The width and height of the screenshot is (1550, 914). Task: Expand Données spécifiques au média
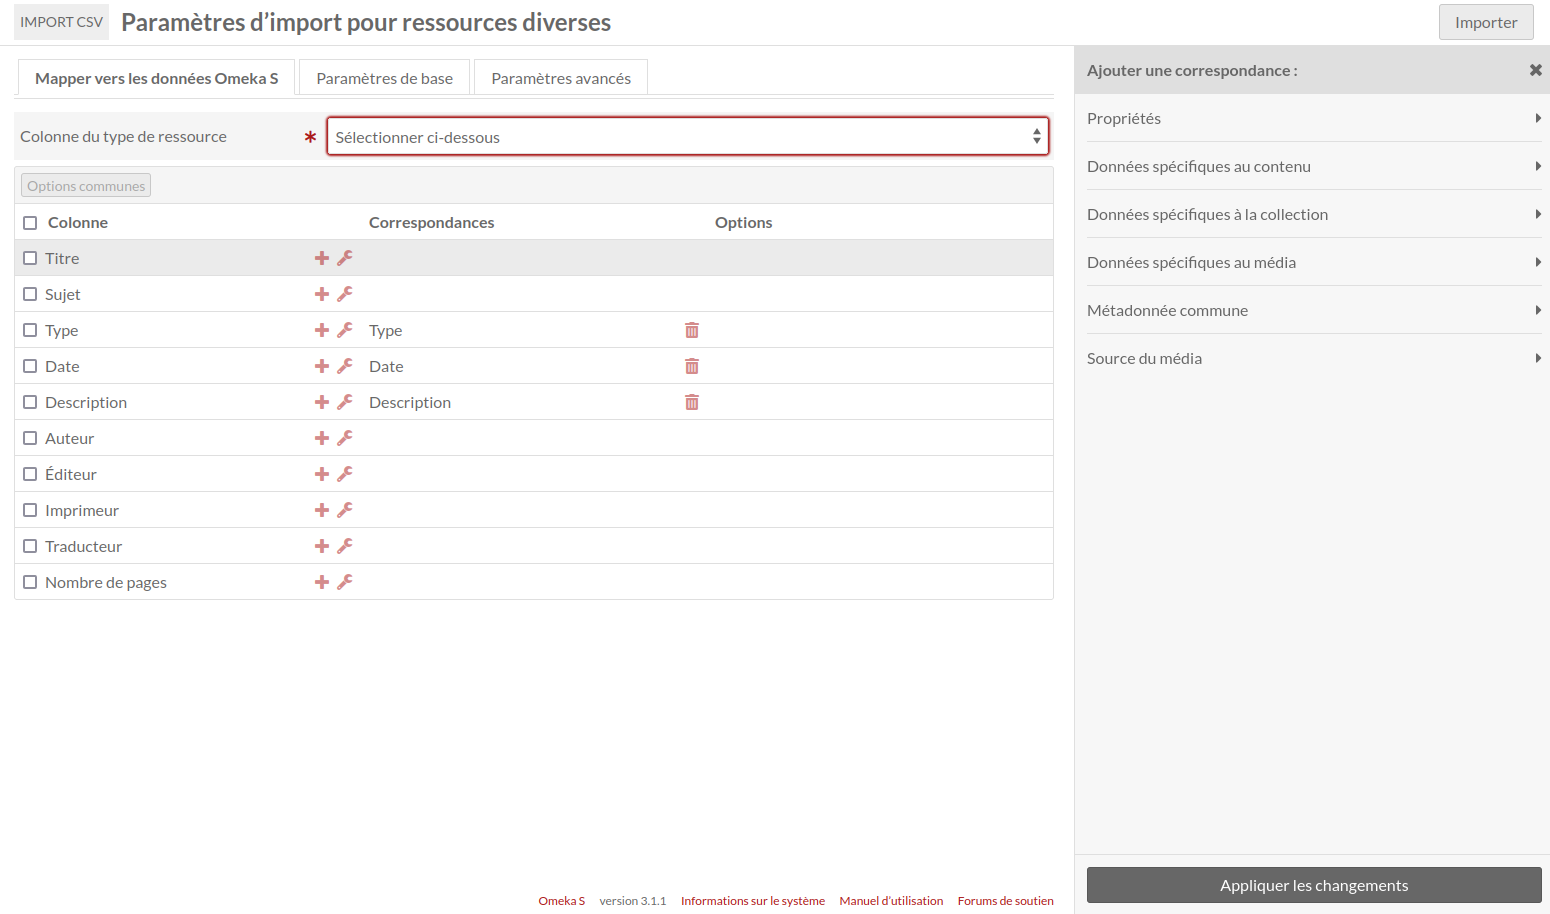pos(1314,262)
